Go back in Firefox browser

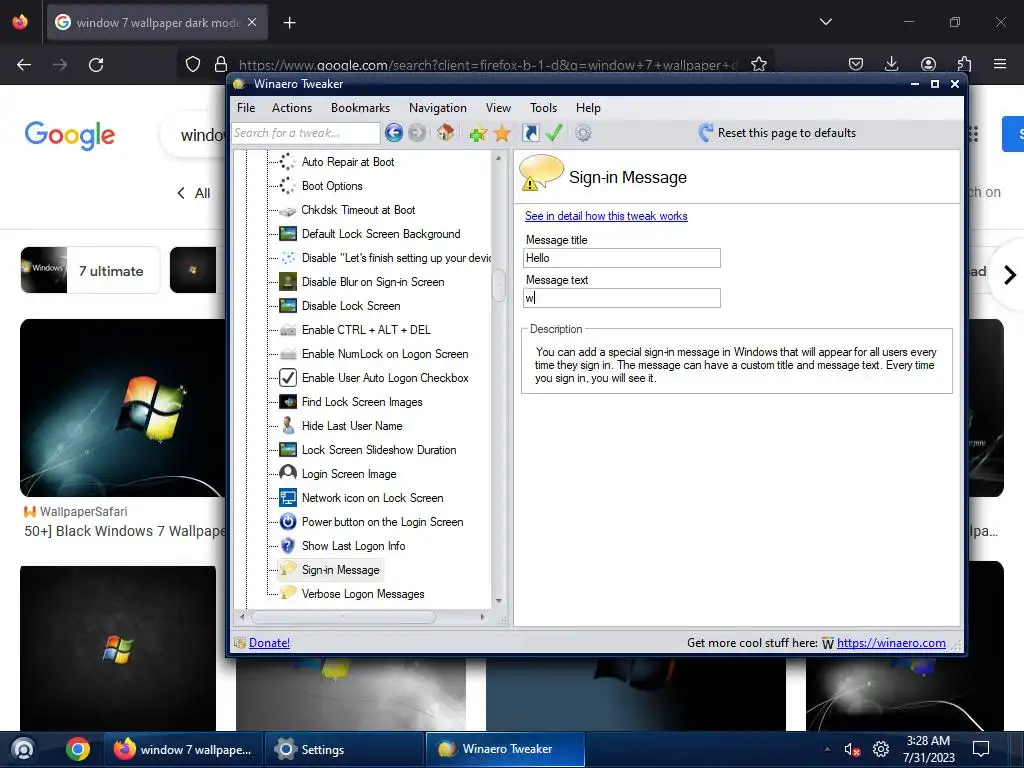(24, 65)
